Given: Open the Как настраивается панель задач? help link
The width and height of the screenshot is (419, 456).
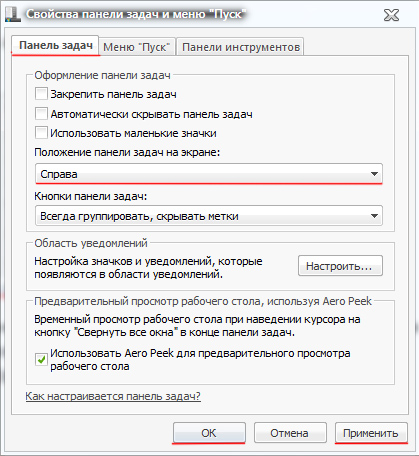Looking at the screenshot, I should (113, 396).
